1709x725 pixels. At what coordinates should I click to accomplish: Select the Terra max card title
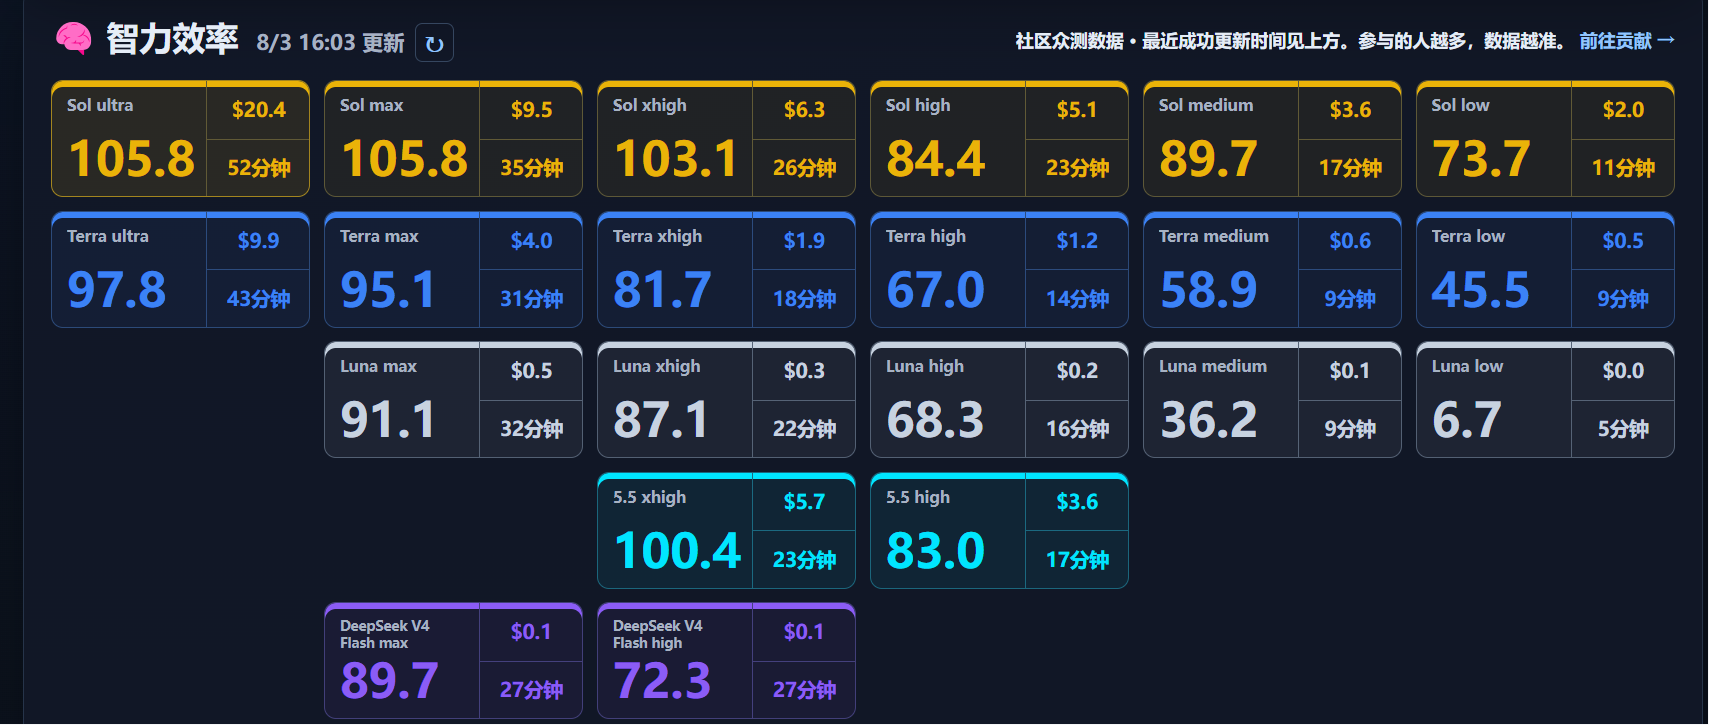(x=380, y=236)
